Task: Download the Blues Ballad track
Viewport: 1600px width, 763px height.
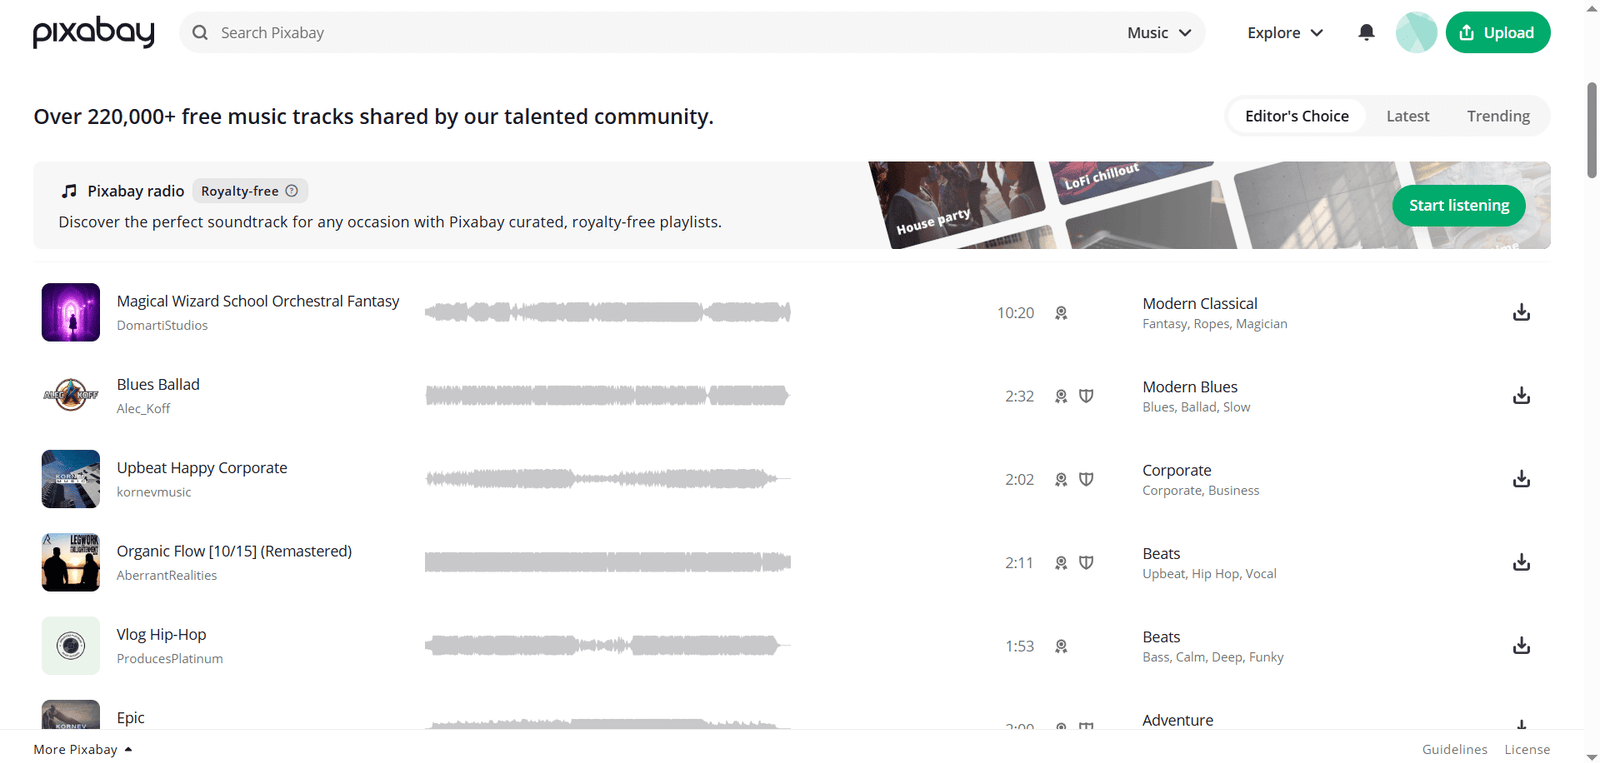Action: pos(1521,396)
